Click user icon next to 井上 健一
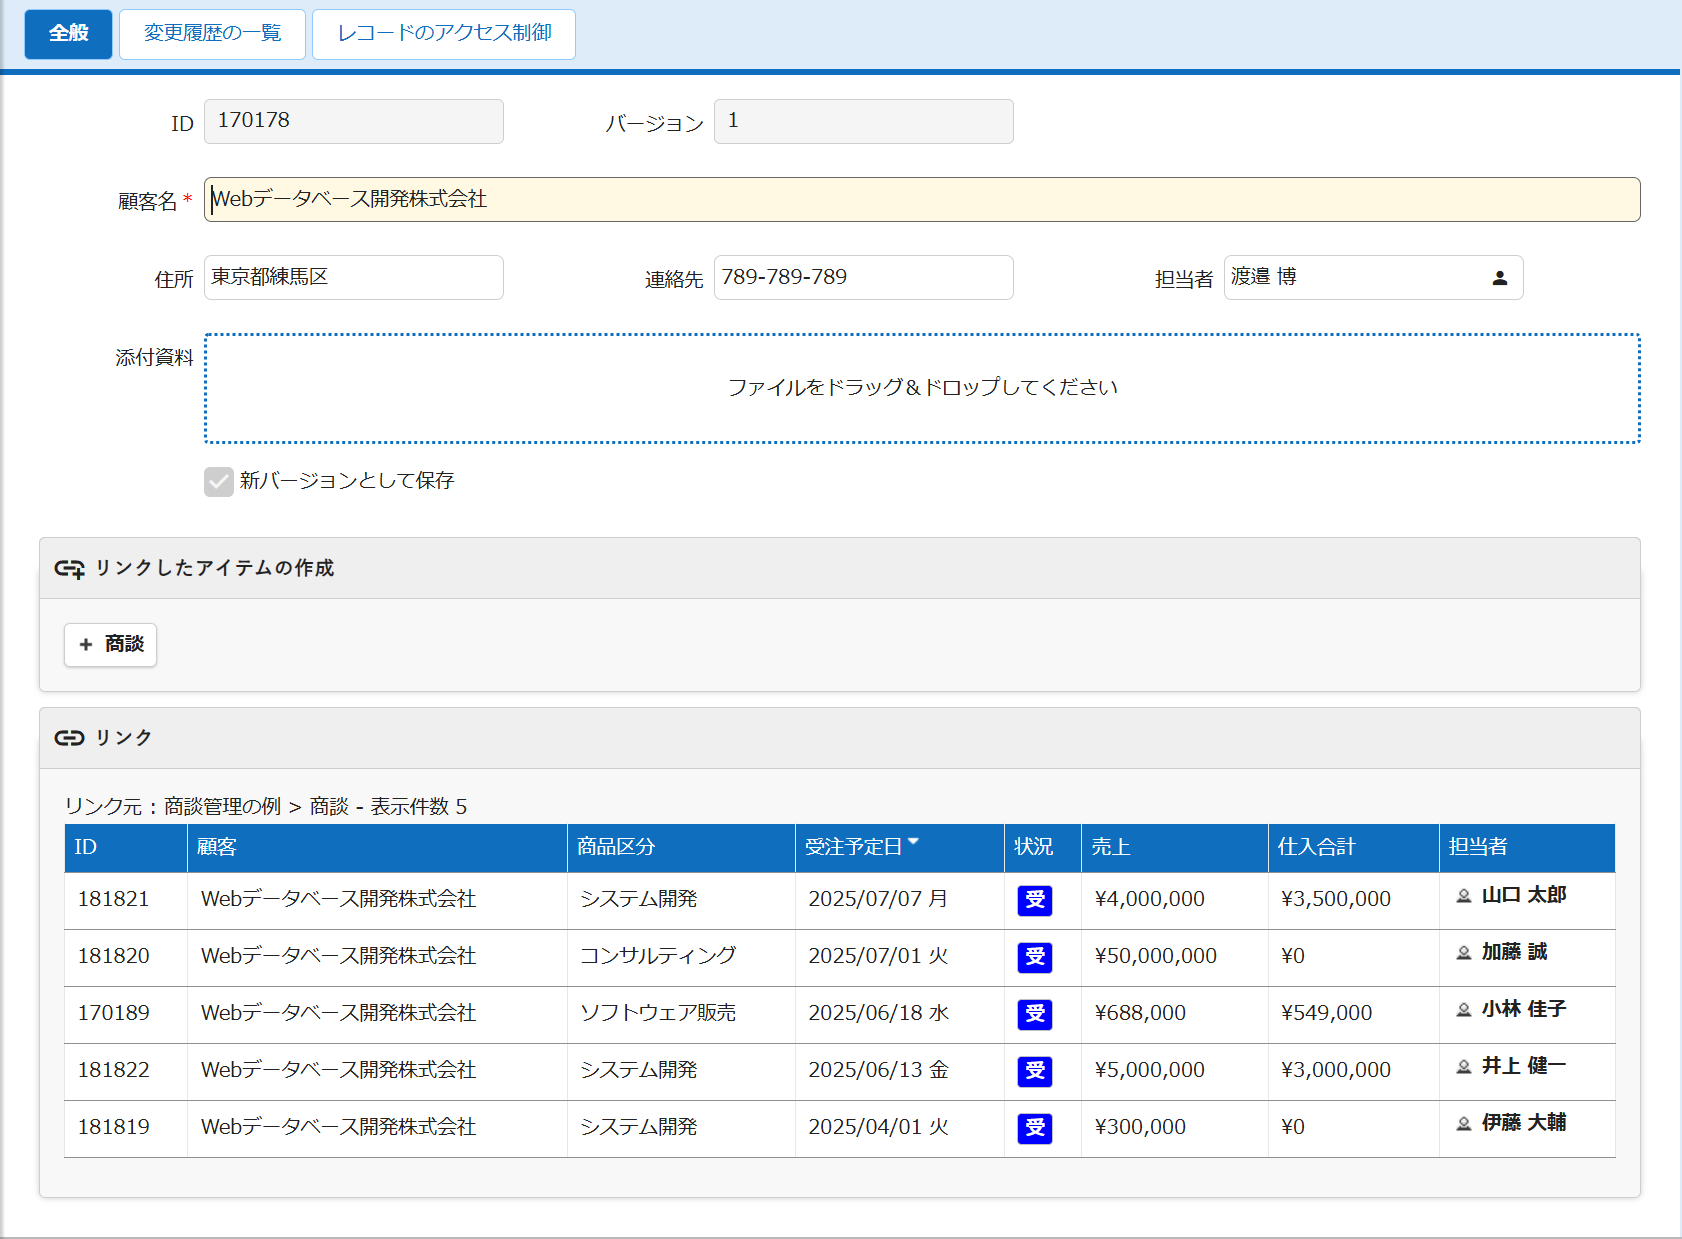Screen dimensions: 1682x1239 click(x=1463, y=1067)
